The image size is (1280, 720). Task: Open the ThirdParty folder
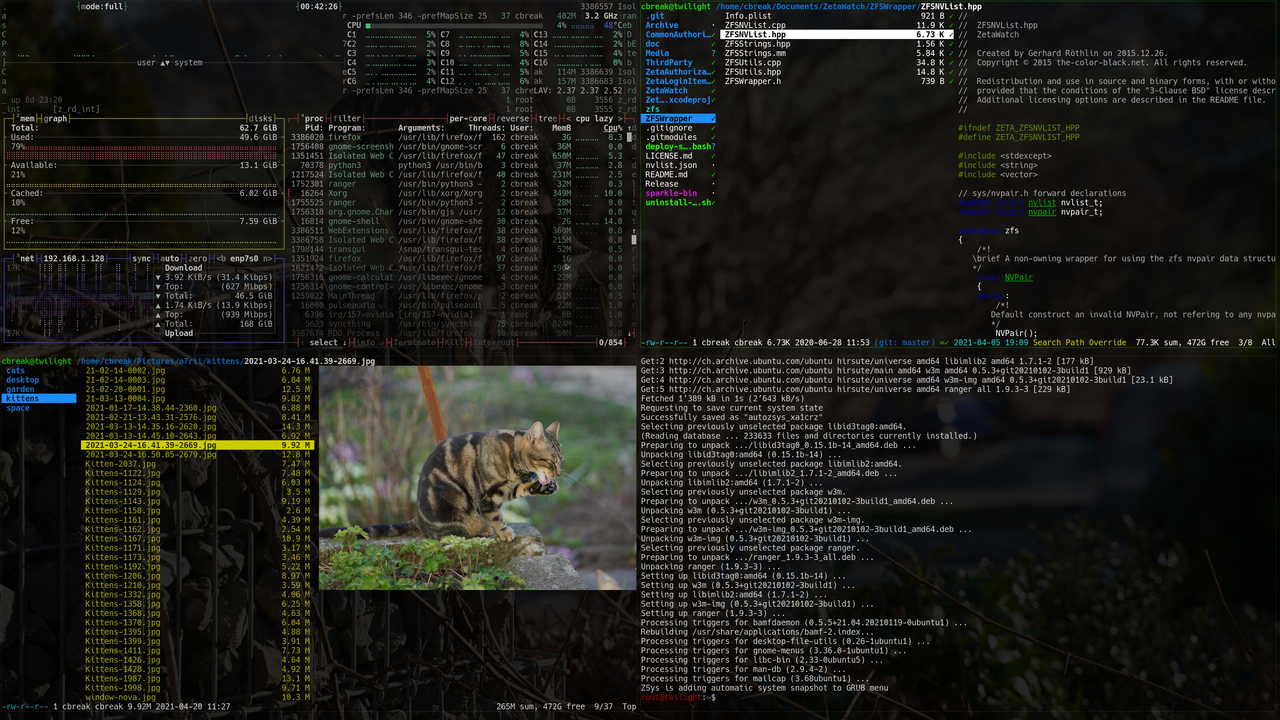tap(679, 63)
